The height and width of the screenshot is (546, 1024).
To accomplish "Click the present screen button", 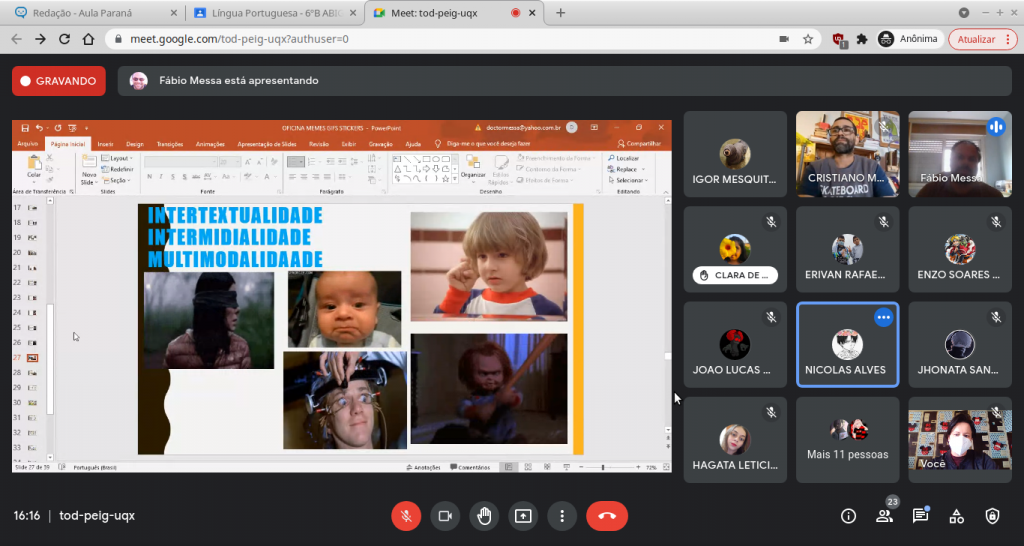I will (x=523, y=516).
